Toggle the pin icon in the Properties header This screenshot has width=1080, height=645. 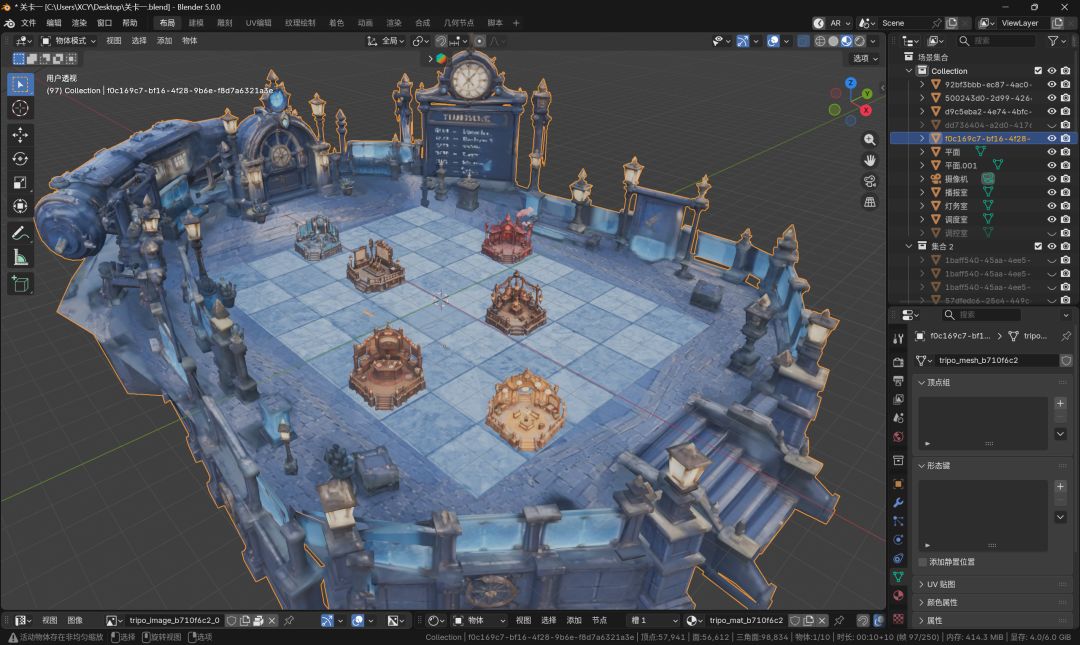(x=1066, y=336)
